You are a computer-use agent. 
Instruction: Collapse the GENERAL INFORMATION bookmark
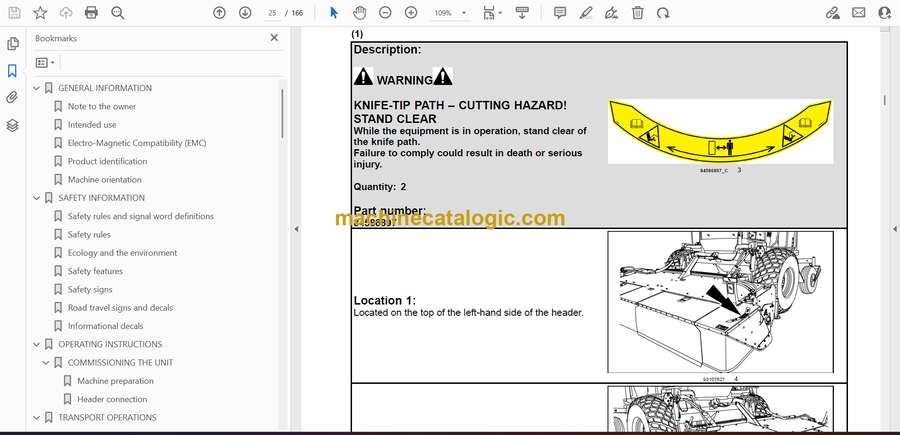pyautogui.click(x=37, y=88)
